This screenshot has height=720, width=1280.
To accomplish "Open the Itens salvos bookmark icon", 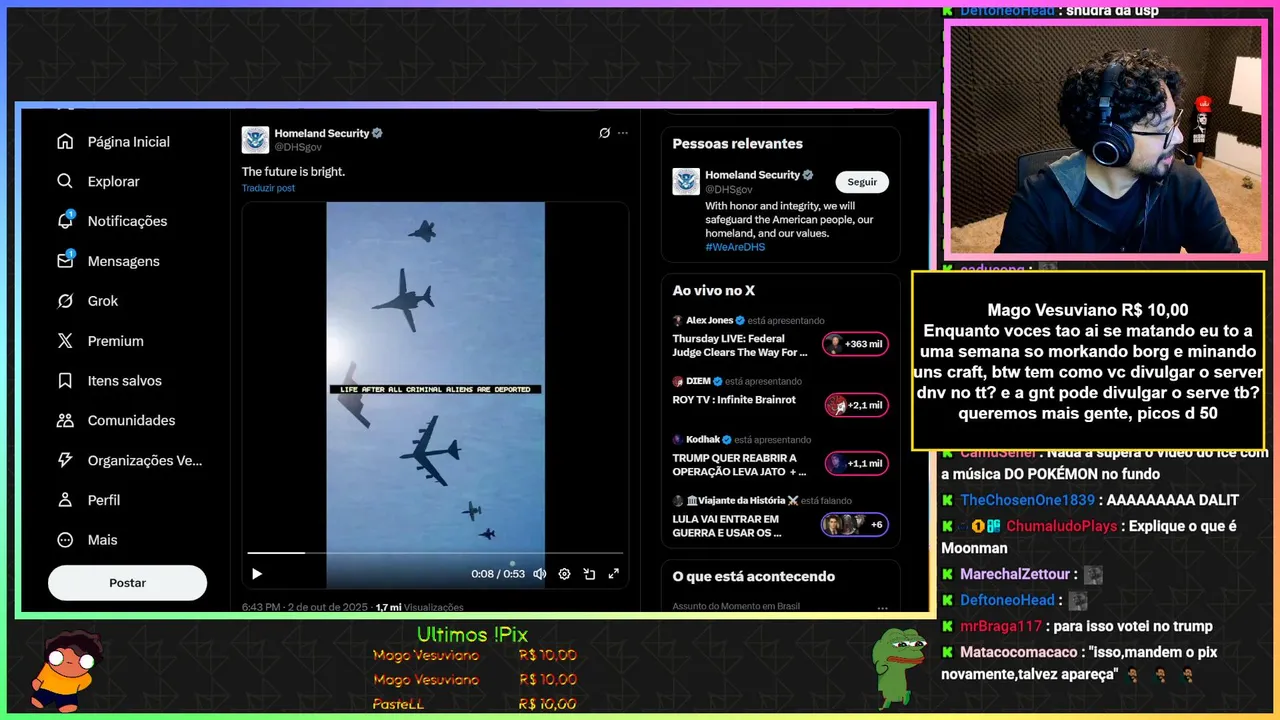I will coord(65,381).
